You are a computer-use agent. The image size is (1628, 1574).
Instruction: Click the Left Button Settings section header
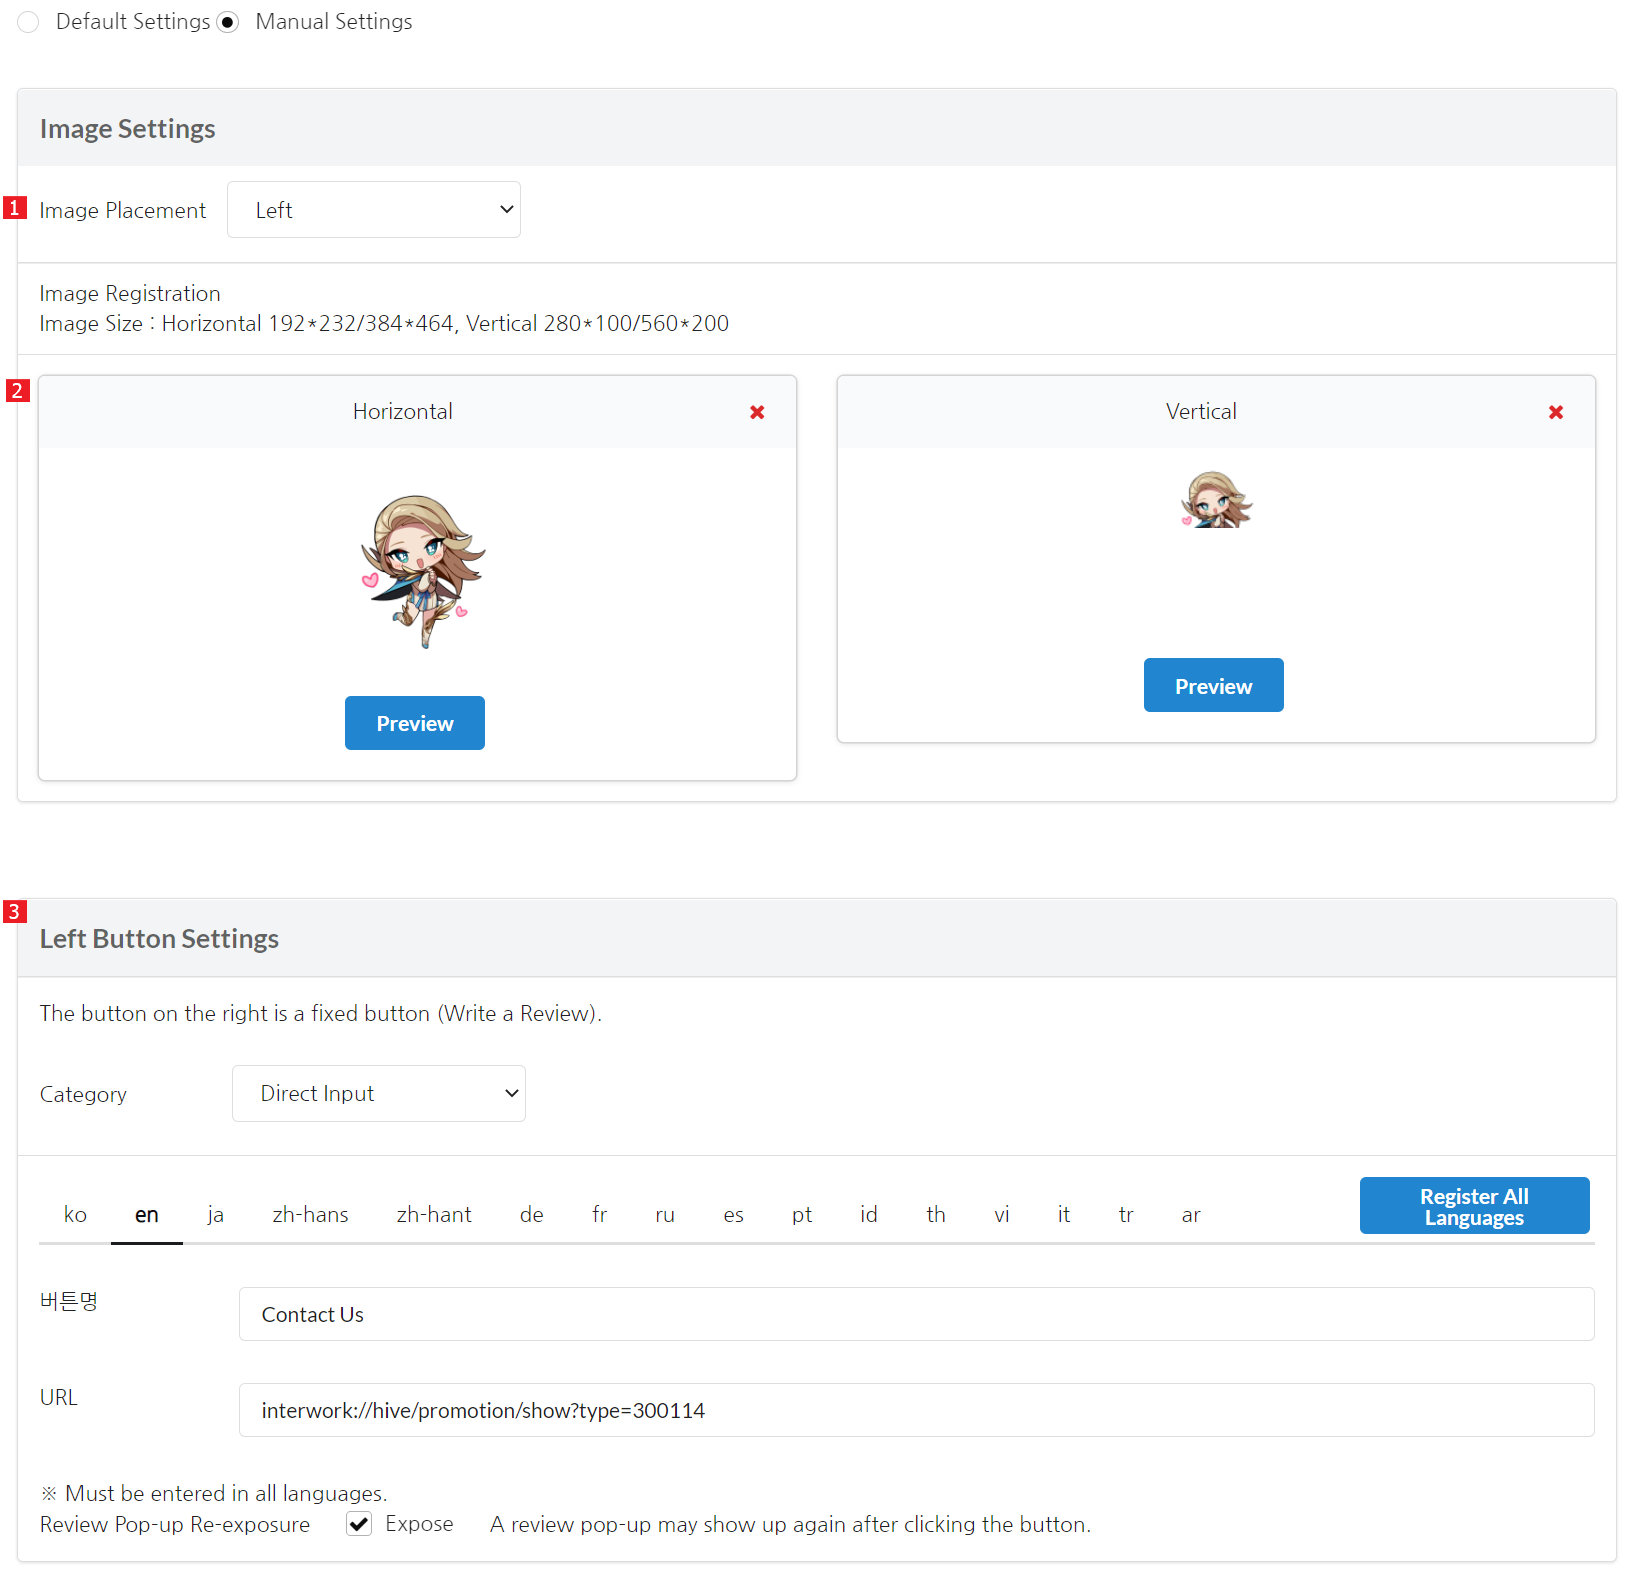click(817, 938)
